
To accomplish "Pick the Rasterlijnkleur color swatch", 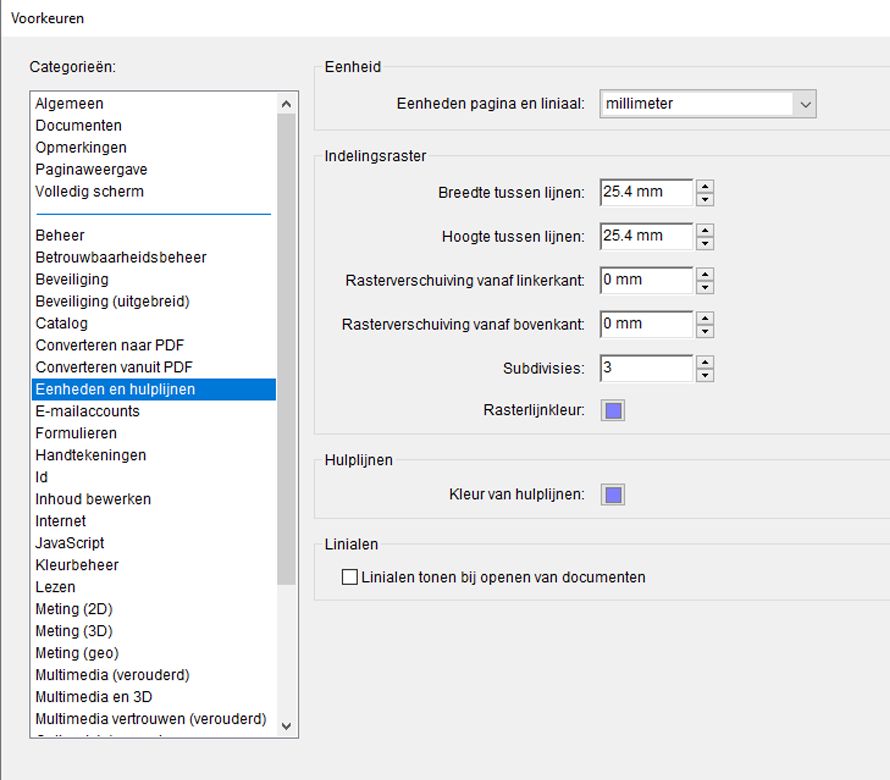I will pyautogui.click(x=613, y=411).
